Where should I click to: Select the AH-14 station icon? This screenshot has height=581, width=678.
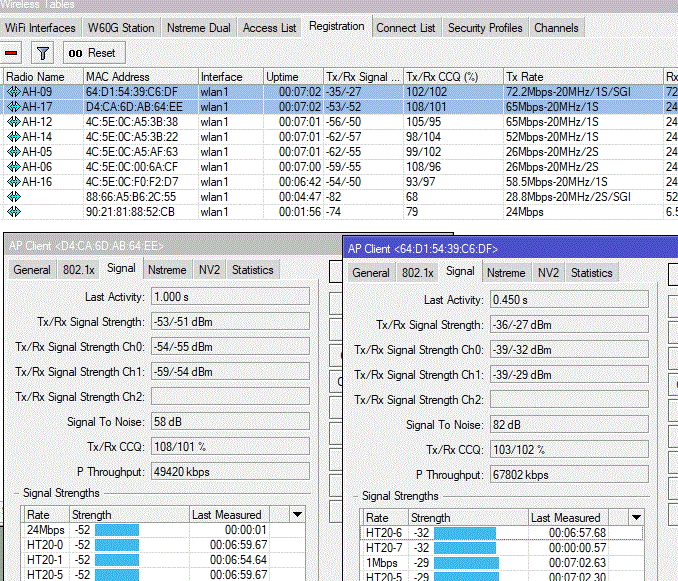click(x=14, y=137)
